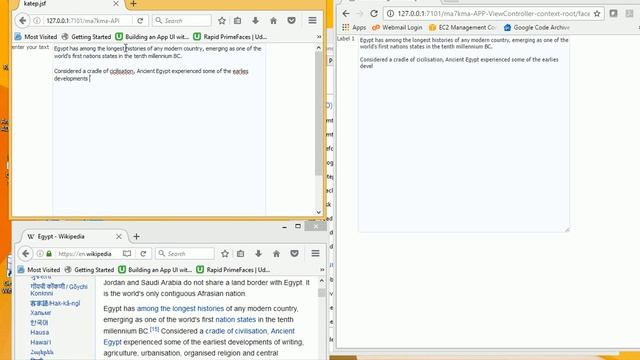640x360 pixels.
Task: Open Chrome Apps shortcut
Action: [x=354, y=27]
